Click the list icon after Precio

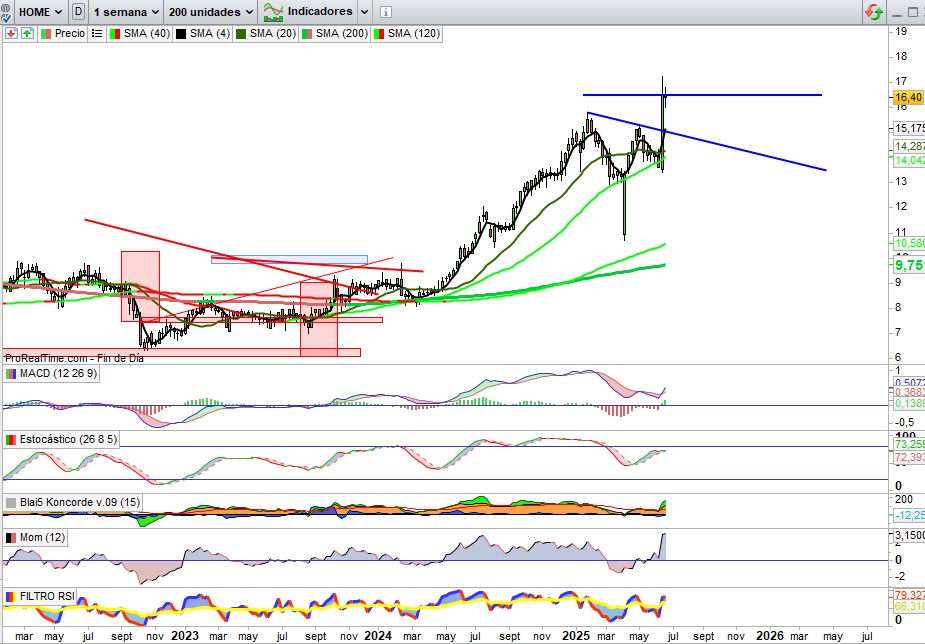click(97, 34)
